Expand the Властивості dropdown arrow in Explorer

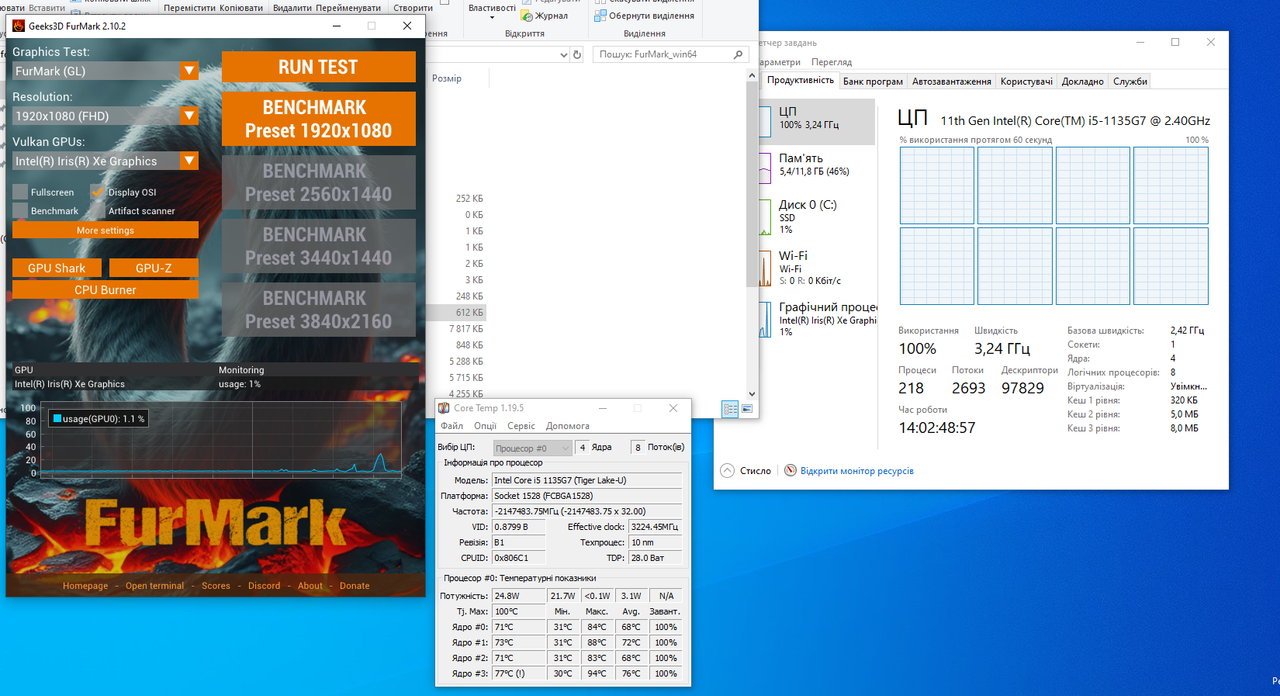pyautogui.click(x=491, y=19)
